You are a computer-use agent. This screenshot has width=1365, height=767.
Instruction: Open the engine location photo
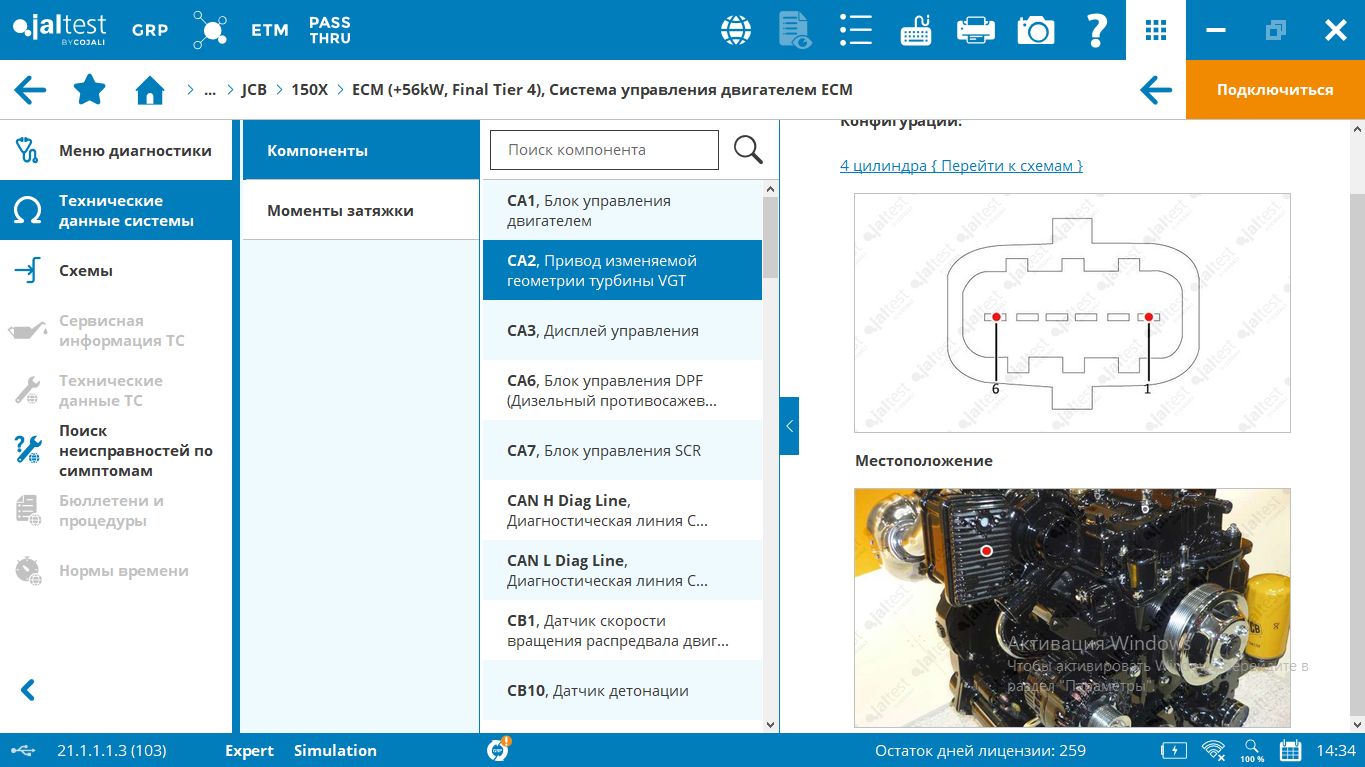(x=1072, y=608)
